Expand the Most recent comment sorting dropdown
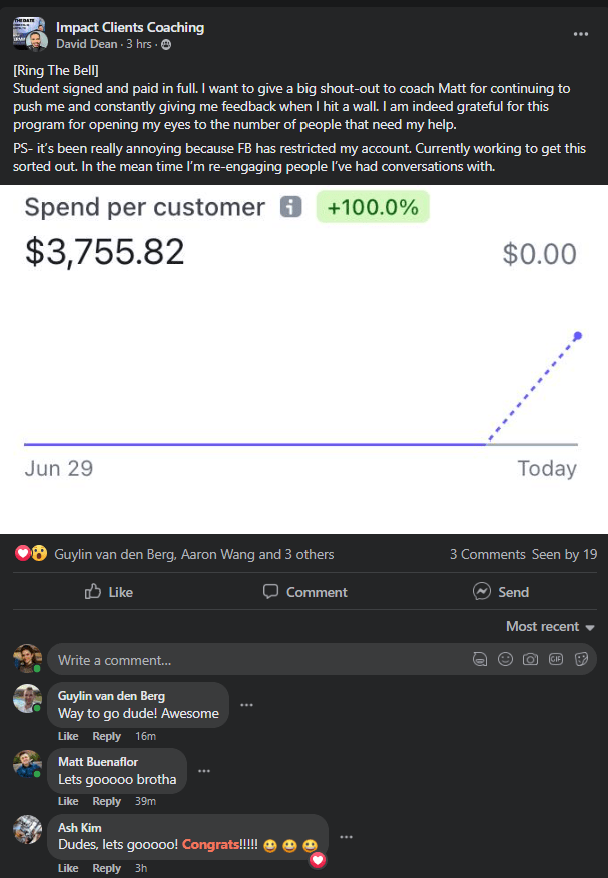 coord(550,627)
